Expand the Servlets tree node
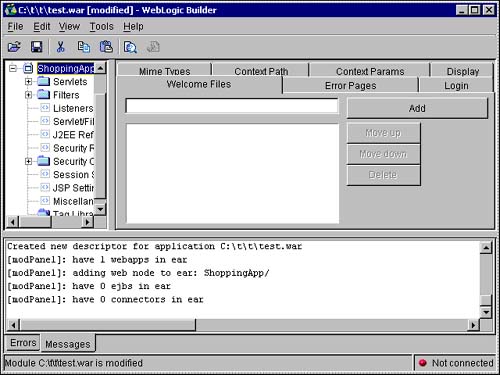Viewport: 500px width, 375px height. coord(29,81)
